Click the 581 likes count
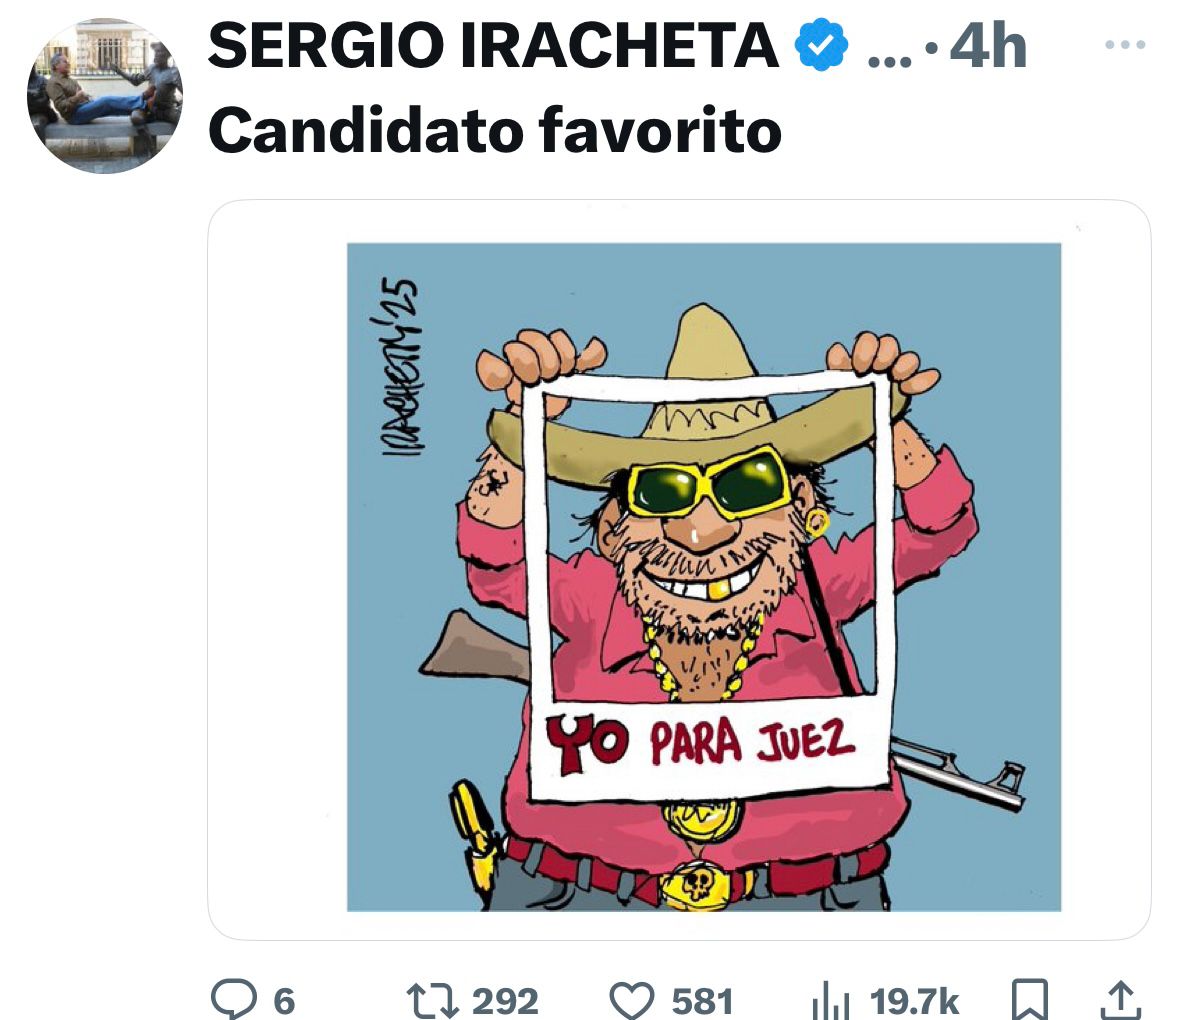Image resolution: width=1179 pixels, height=1020 pixels. coord(701,1000)
